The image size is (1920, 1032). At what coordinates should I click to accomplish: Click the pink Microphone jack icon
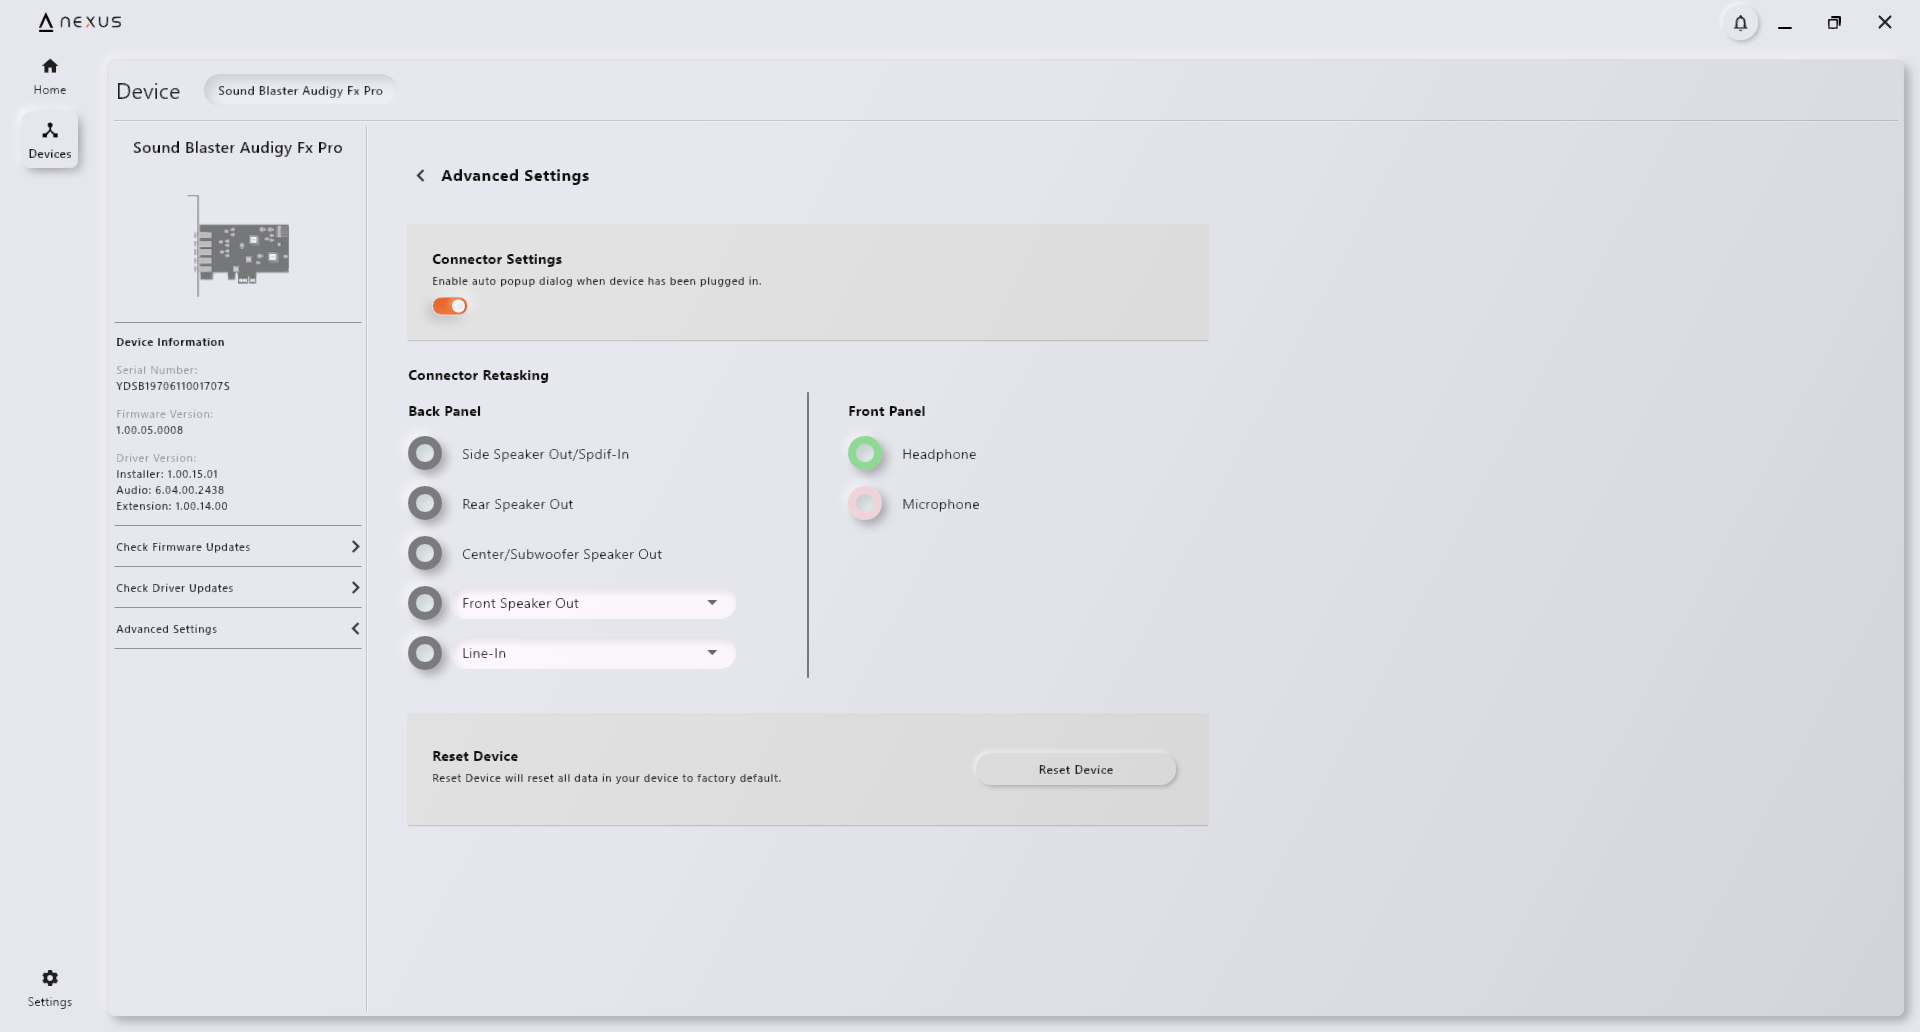point(865,503)
